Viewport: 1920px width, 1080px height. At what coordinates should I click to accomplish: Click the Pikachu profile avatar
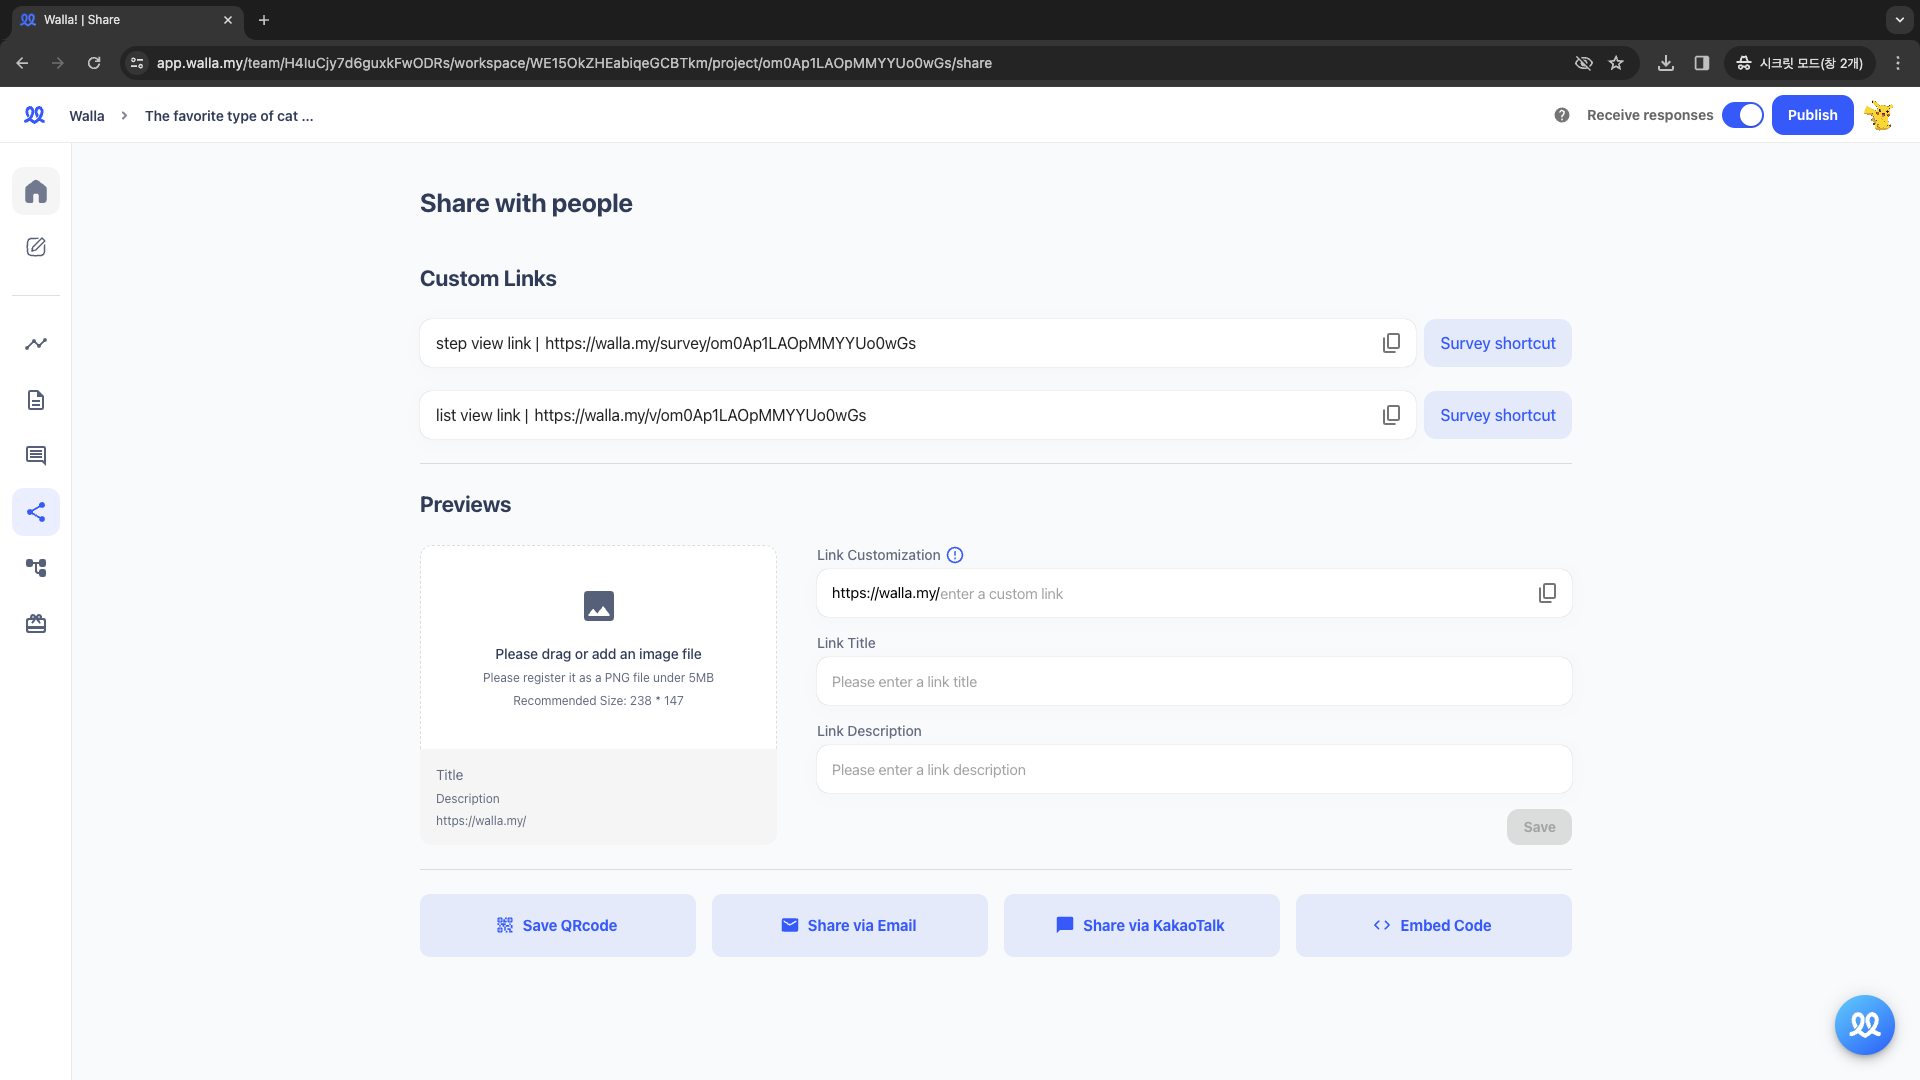tap(1880, 115)
